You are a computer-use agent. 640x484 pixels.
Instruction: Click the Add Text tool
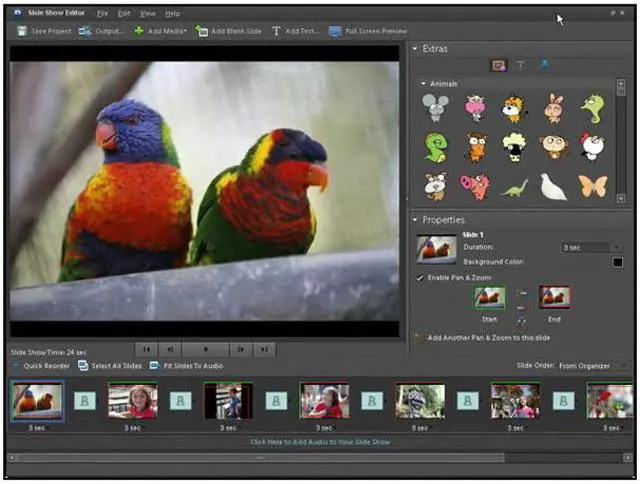(294, 31)
